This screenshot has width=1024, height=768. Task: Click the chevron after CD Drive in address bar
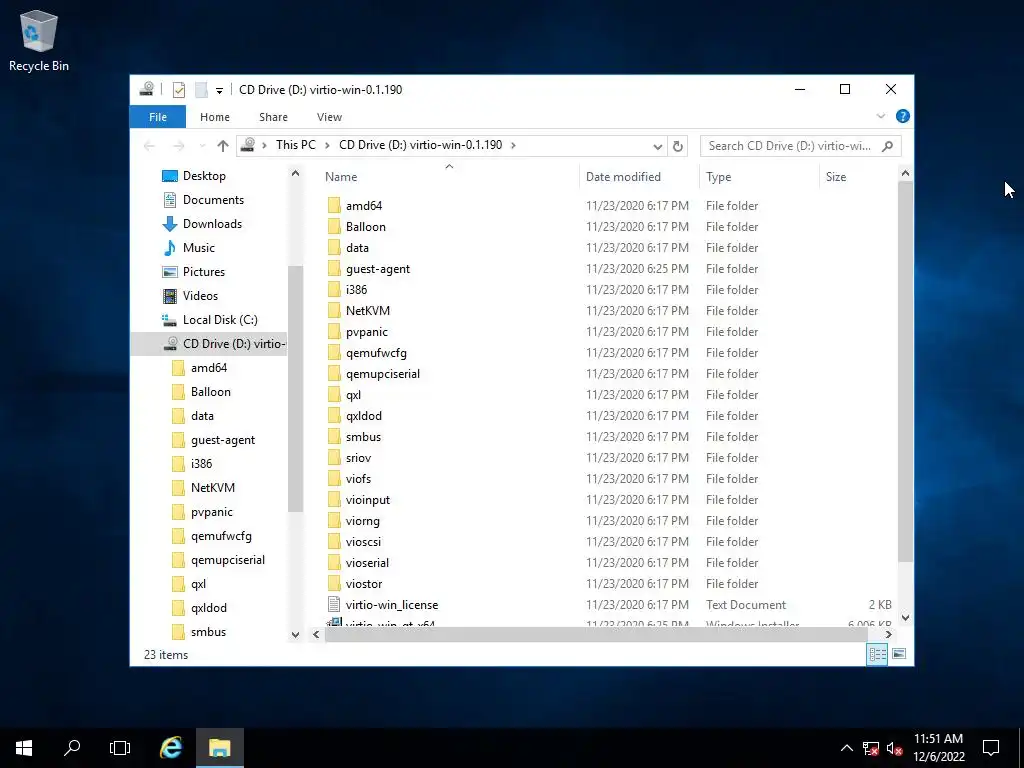513,145
